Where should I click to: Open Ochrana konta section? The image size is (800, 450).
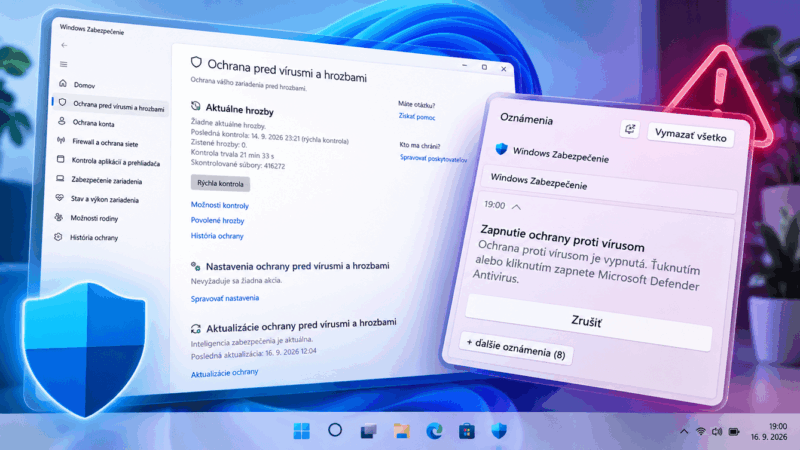[x=93, y=123]
